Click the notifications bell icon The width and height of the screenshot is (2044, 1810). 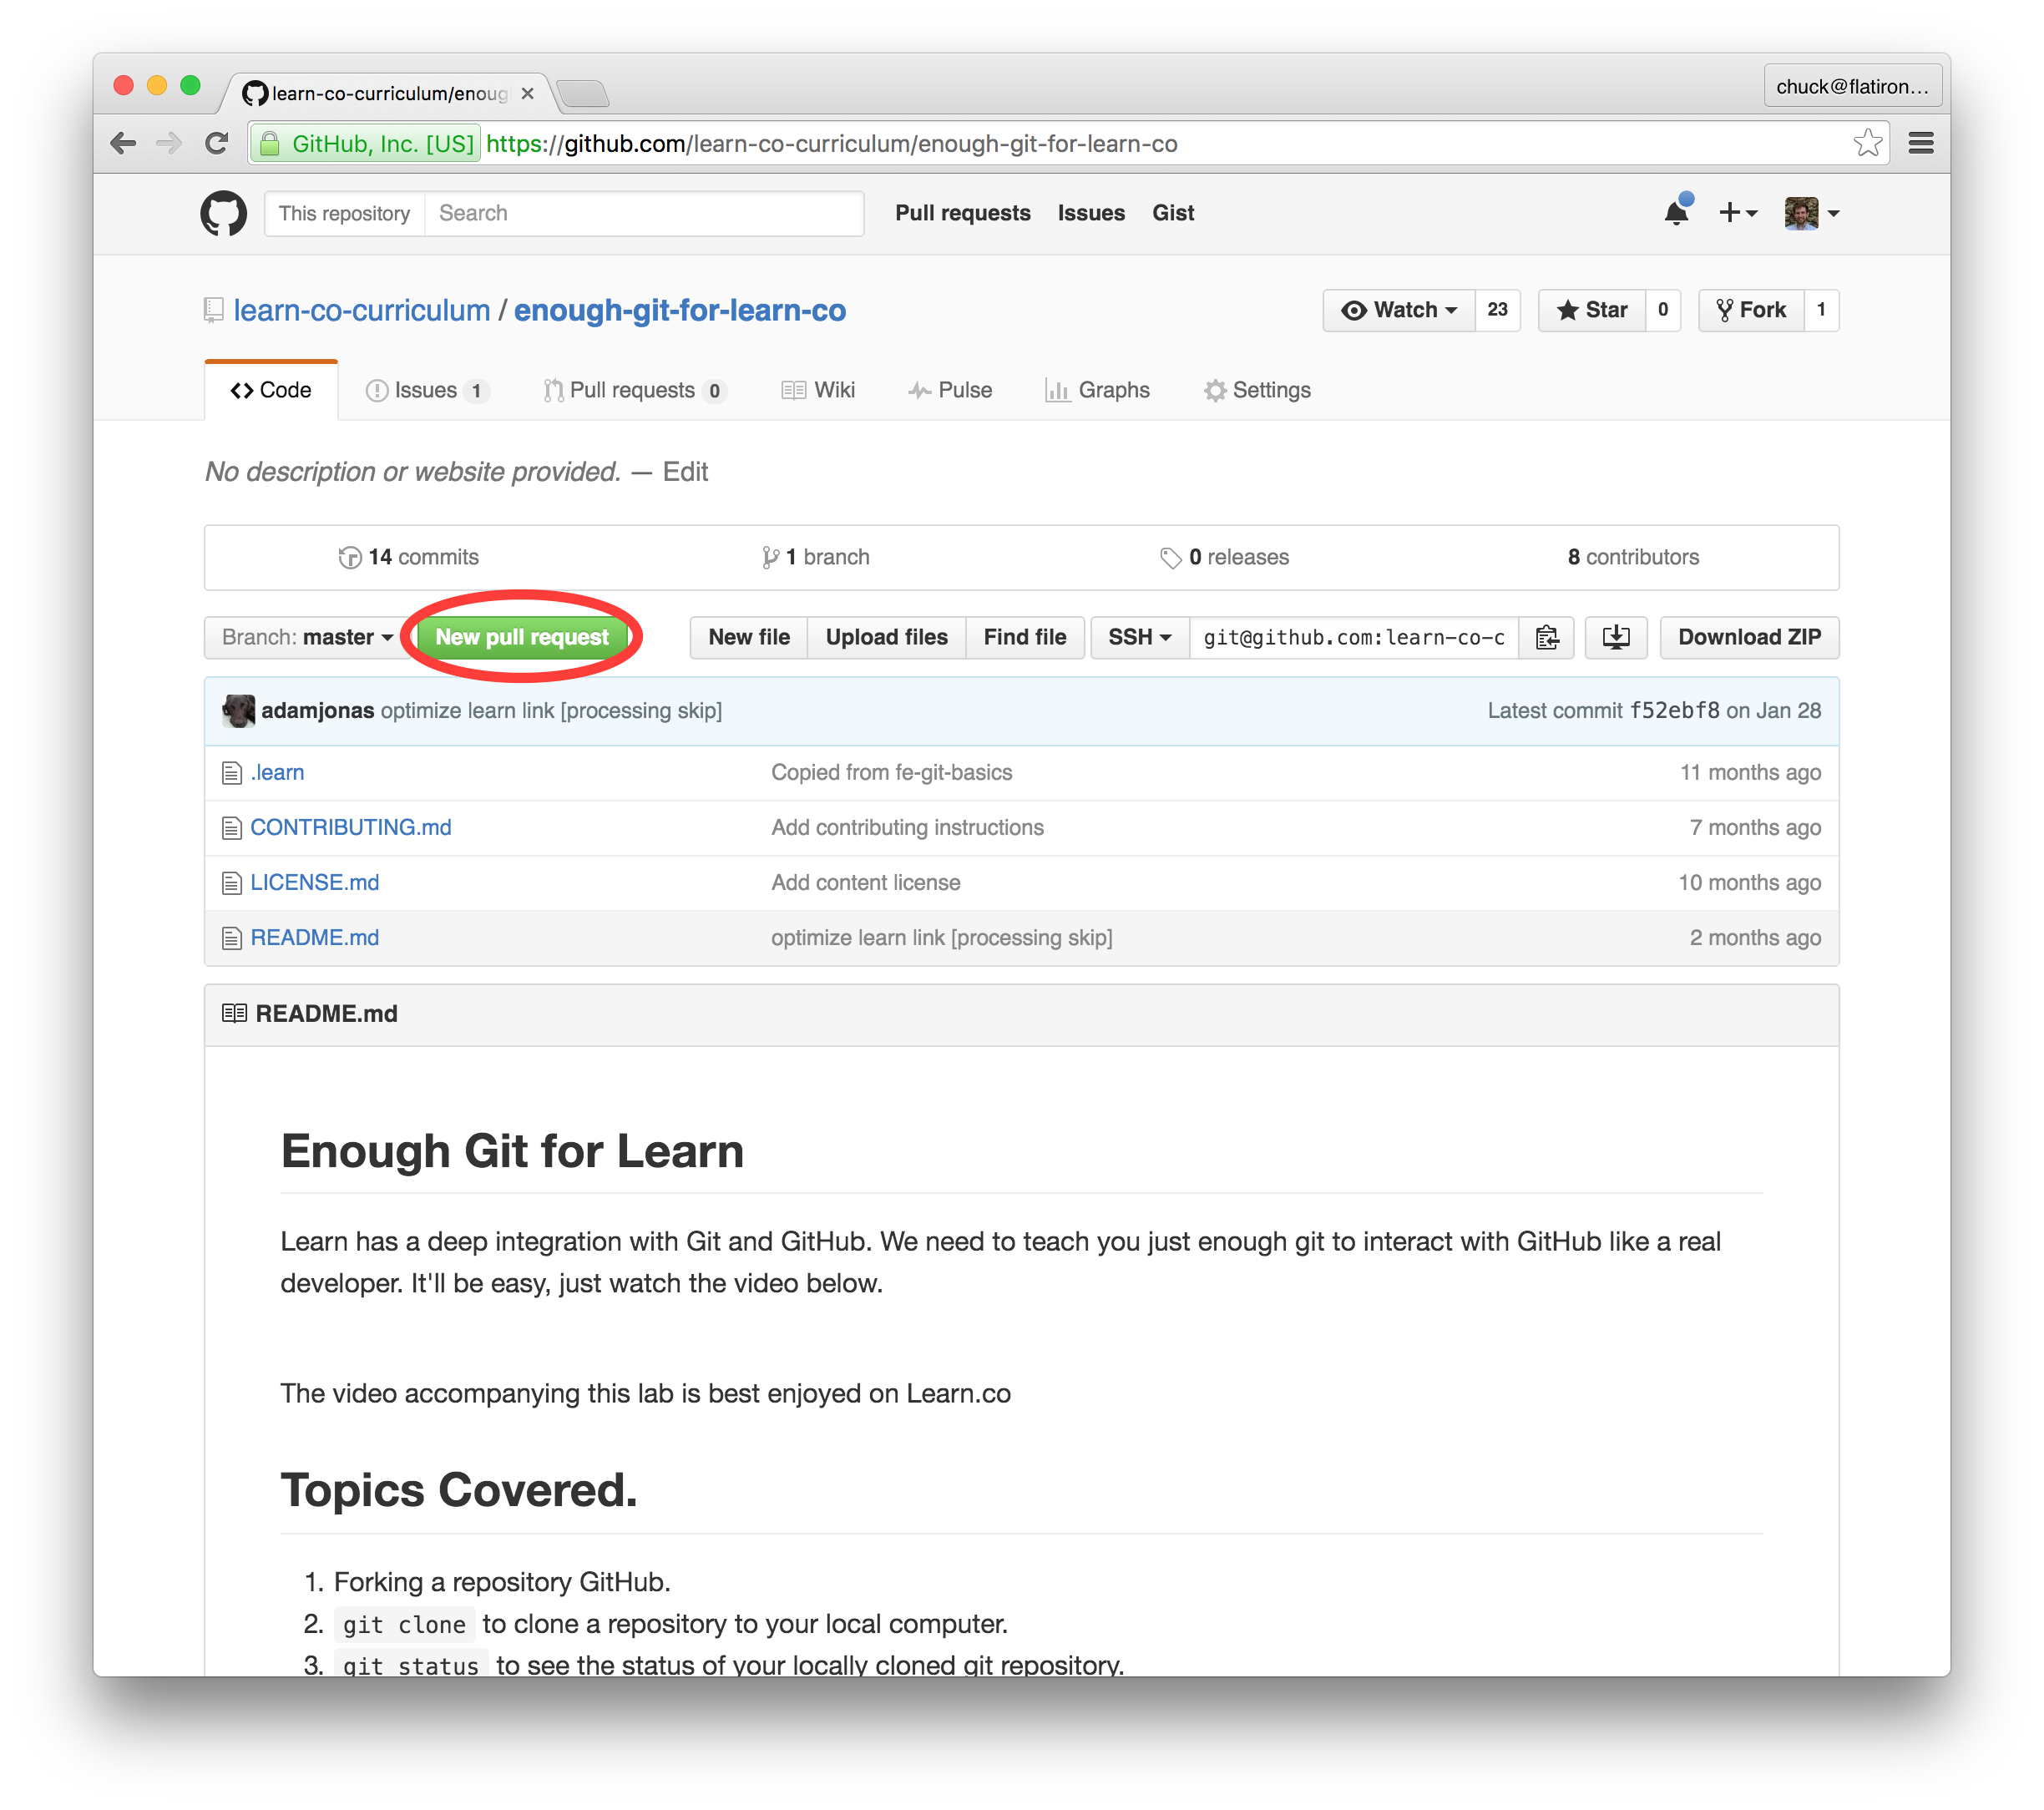[1673, 213]
